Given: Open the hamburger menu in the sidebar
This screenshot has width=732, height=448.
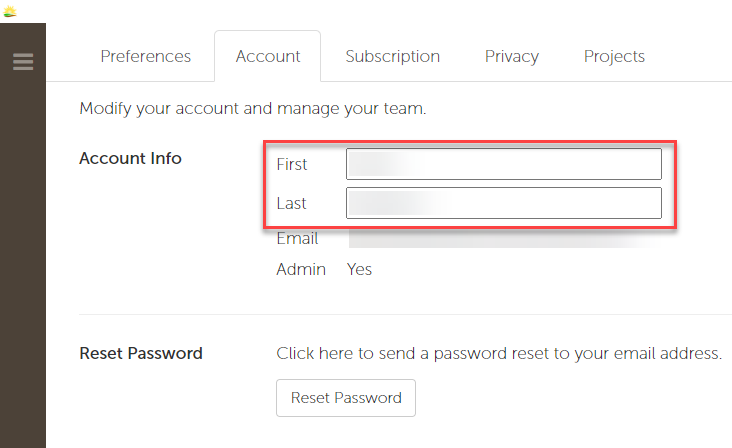Looking at the screenshot, I should click(23, 62).
